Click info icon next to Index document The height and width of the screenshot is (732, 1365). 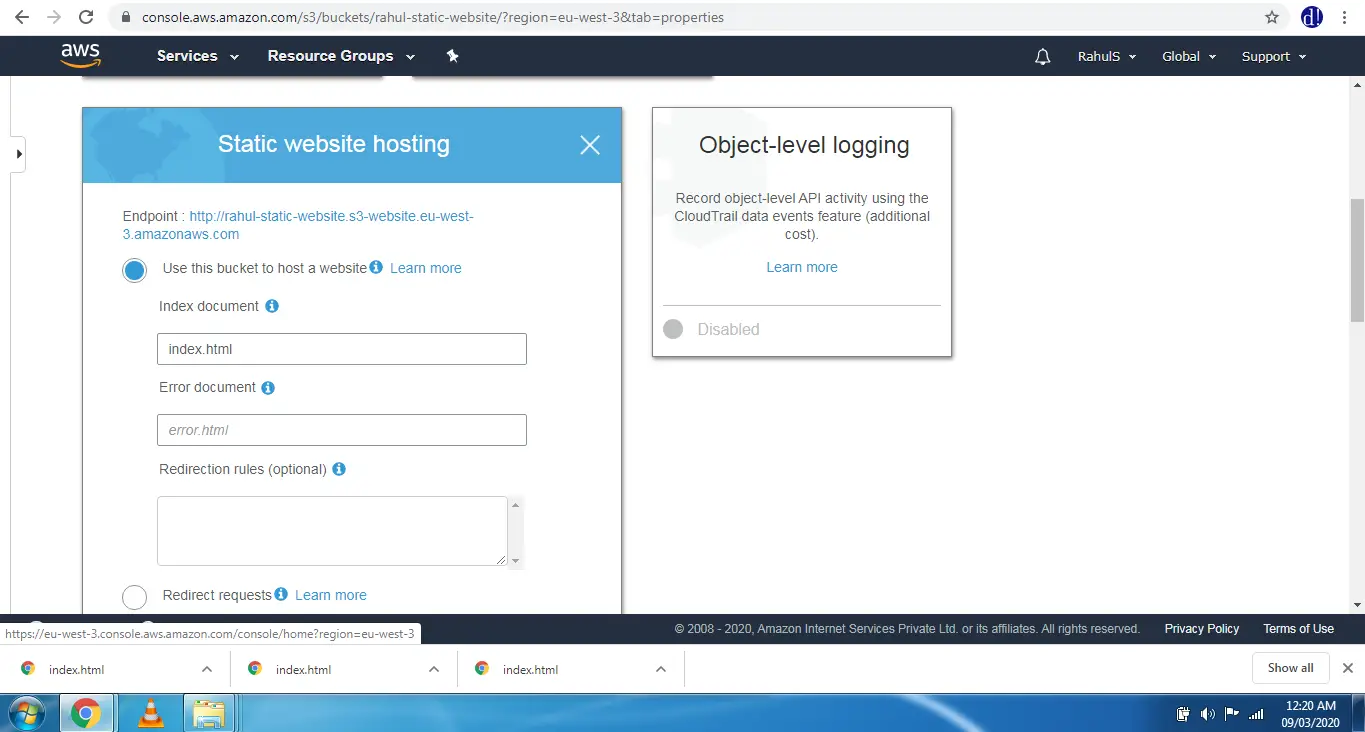point(272,306)
